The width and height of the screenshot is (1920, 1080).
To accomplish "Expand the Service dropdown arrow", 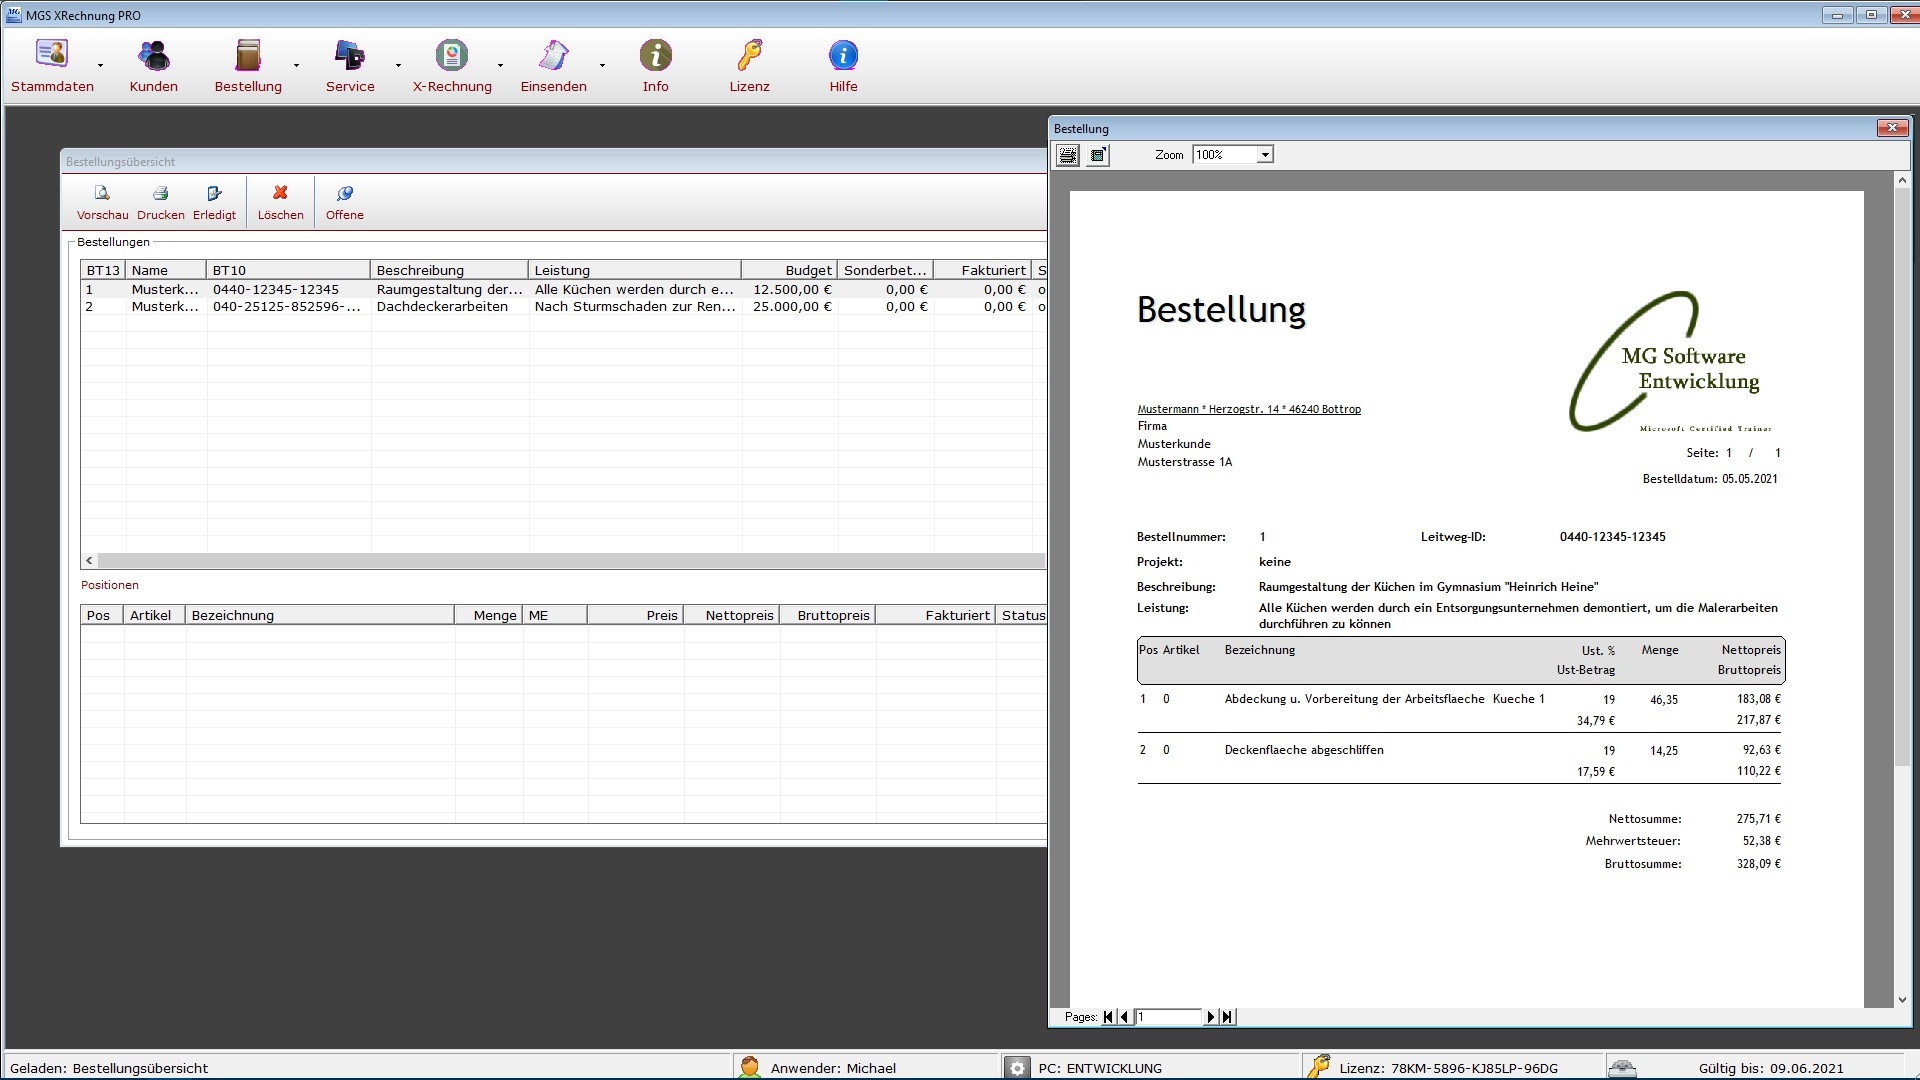I will pos(398,66).
